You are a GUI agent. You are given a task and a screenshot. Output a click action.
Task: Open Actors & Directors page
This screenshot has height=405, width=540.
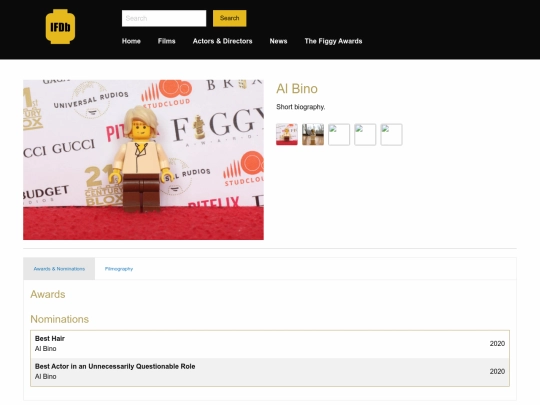click(x=222, y=41)
